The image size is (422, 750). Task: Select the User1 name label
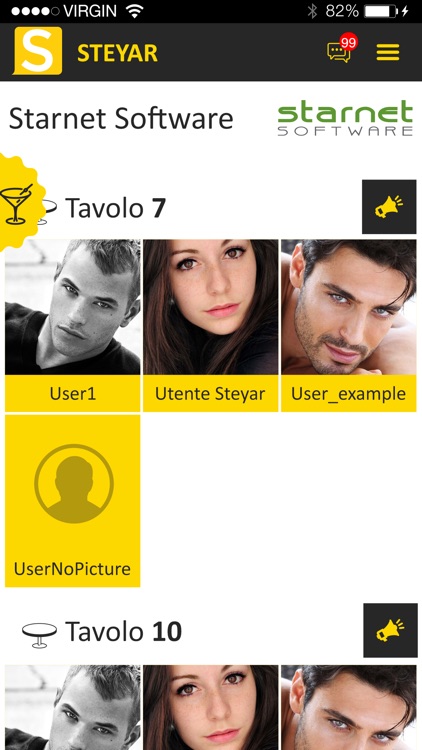pyautogui.click(x=73, y=394)
